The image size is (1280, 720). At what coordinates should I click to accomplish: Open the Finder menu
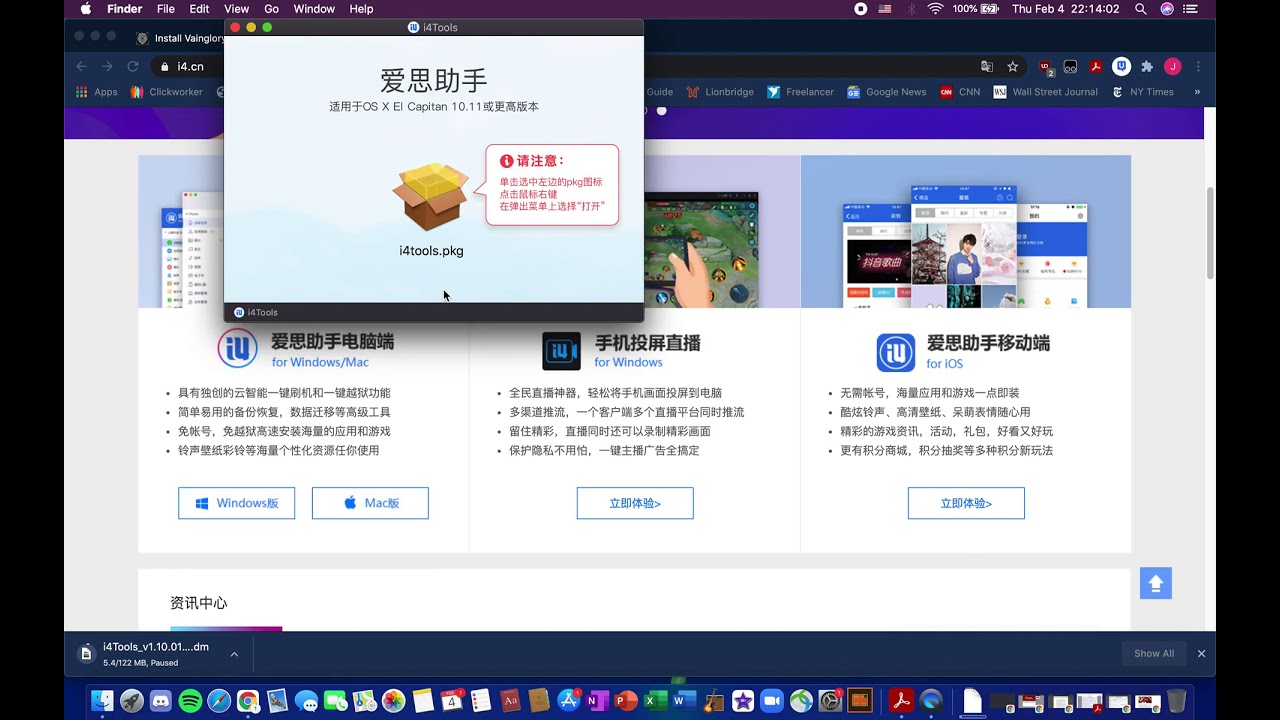125,9
